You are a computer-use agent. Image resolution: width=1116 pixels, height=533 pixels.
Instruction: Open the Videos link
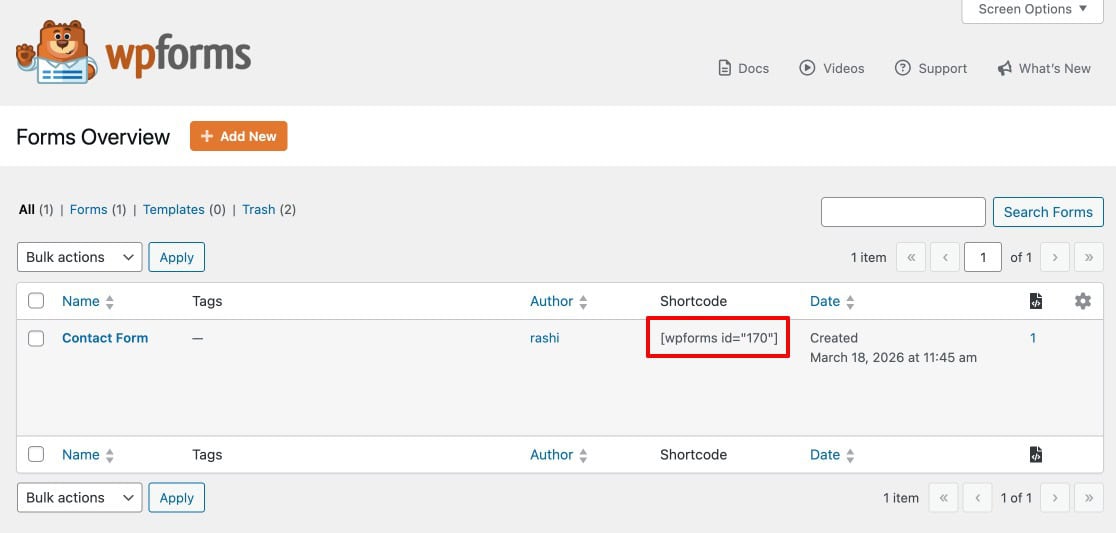point(832,68)
